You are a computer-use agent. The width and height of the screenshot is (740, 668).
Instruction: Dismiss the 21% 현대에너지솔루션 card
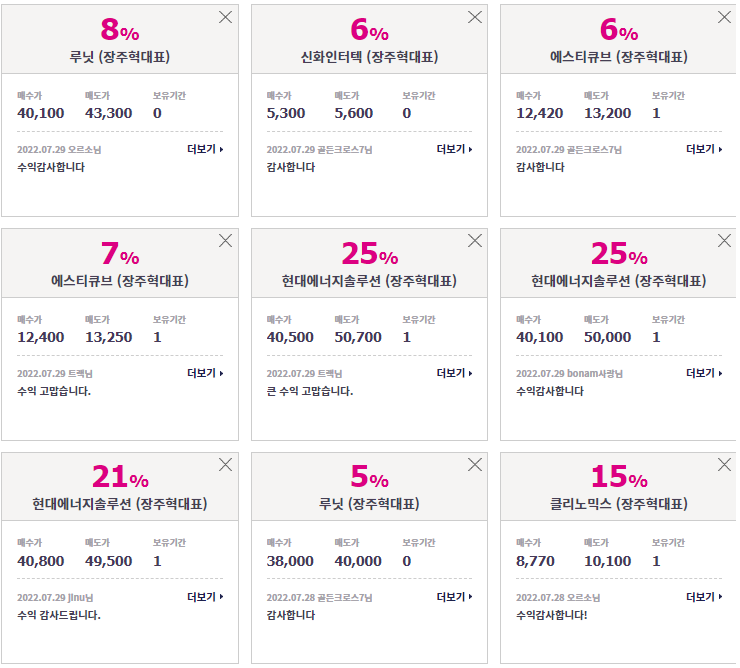click(x=225, y=465)
